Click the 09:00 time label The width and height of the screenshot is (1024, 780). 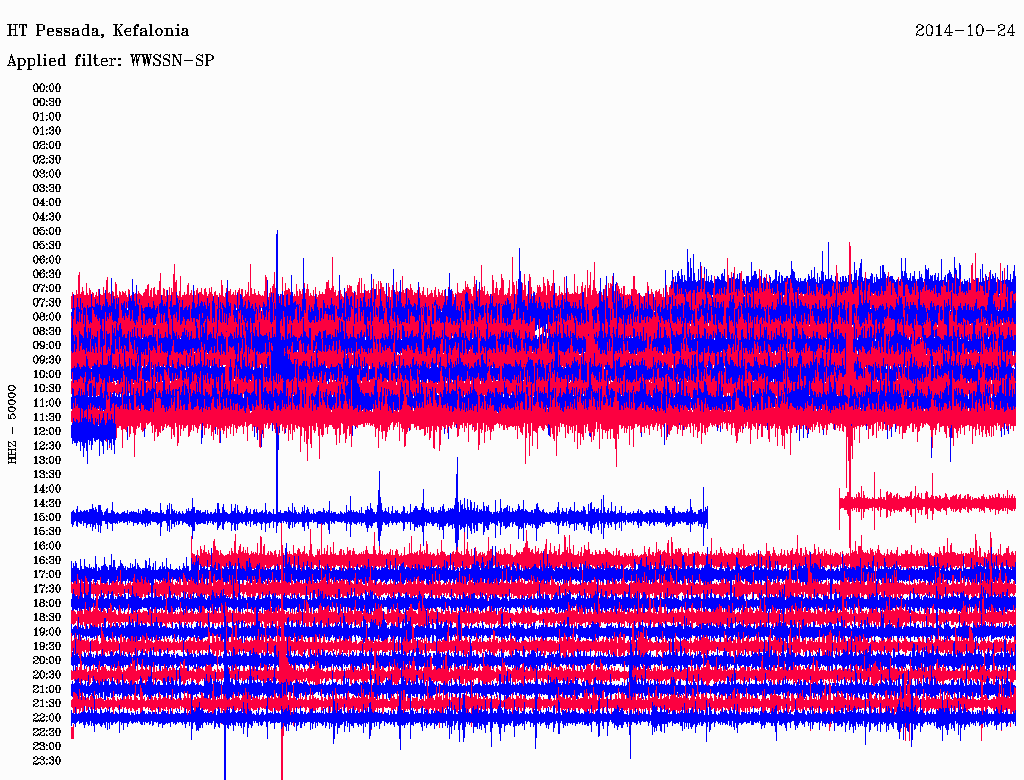click(47, 346)
